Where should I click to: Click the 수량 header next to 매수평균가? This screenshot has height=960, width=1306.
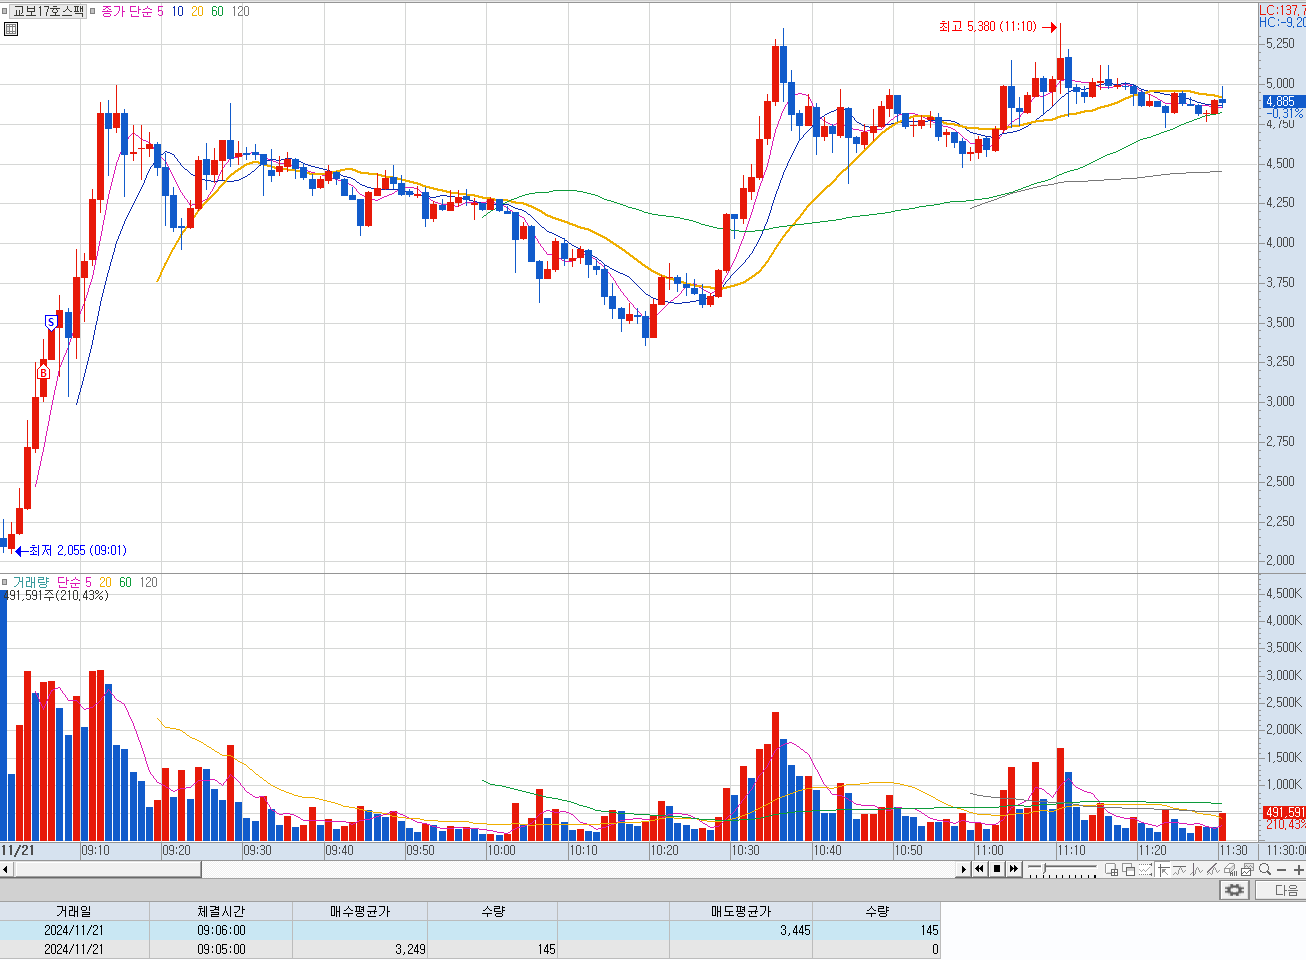pos(492,911)
